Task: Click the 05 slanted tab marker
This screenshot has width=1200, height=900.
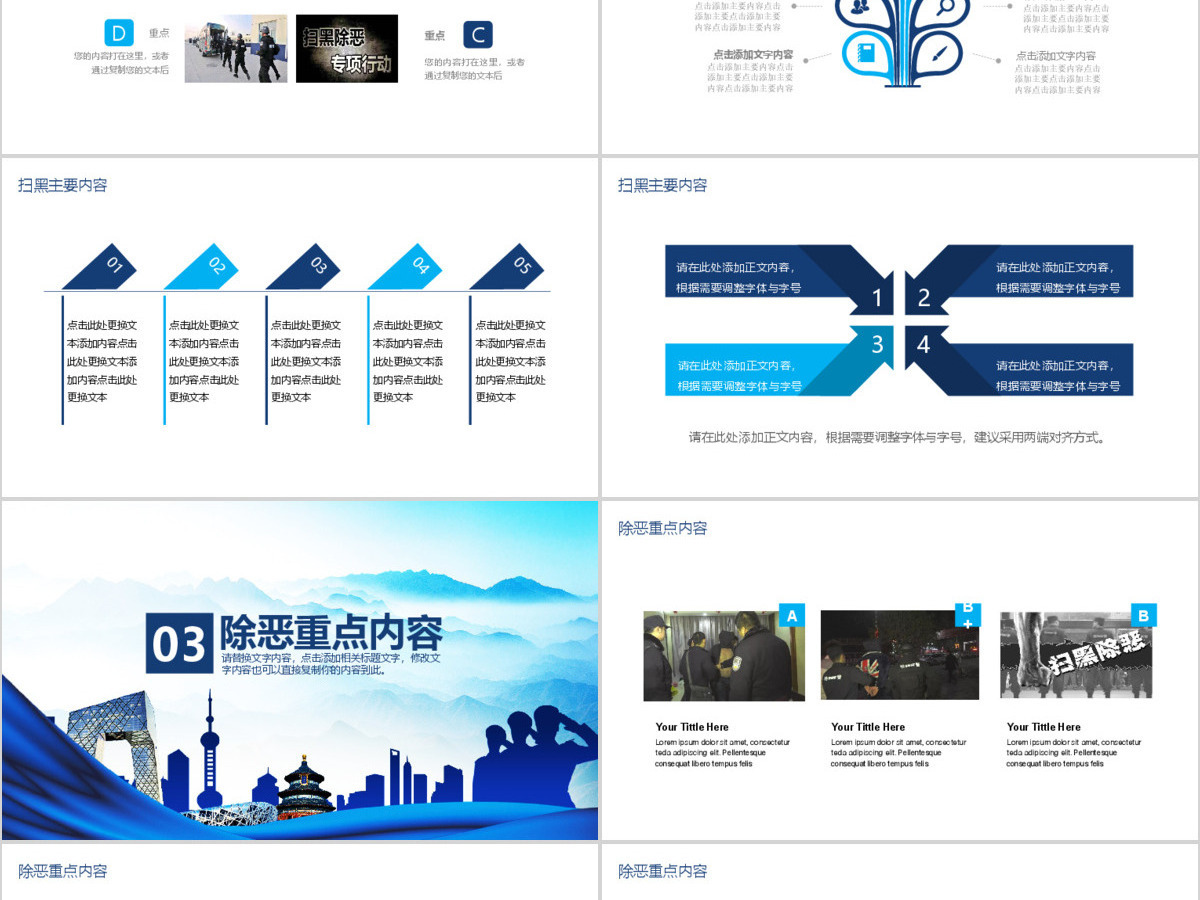Action: pyautogui.click(x=507, y=267)
